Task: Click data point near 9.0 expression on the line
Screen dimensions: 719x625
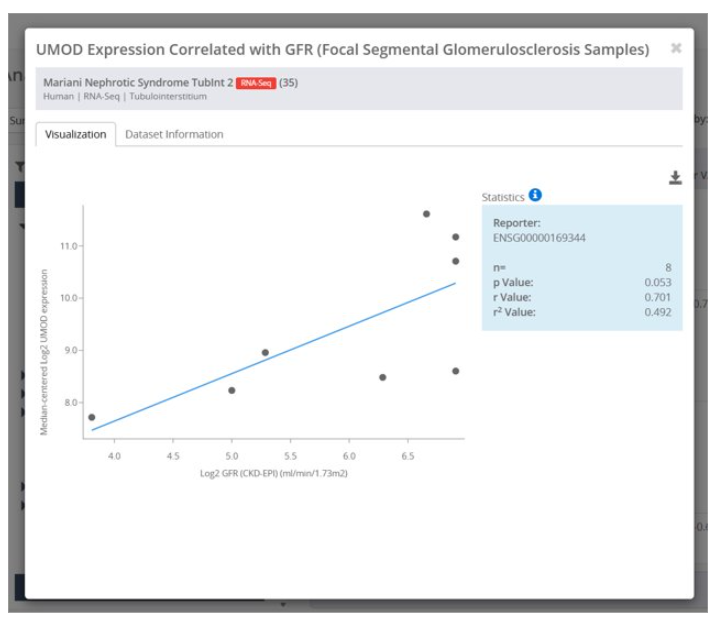Action: pyautogui.click(x=265, y=353)
